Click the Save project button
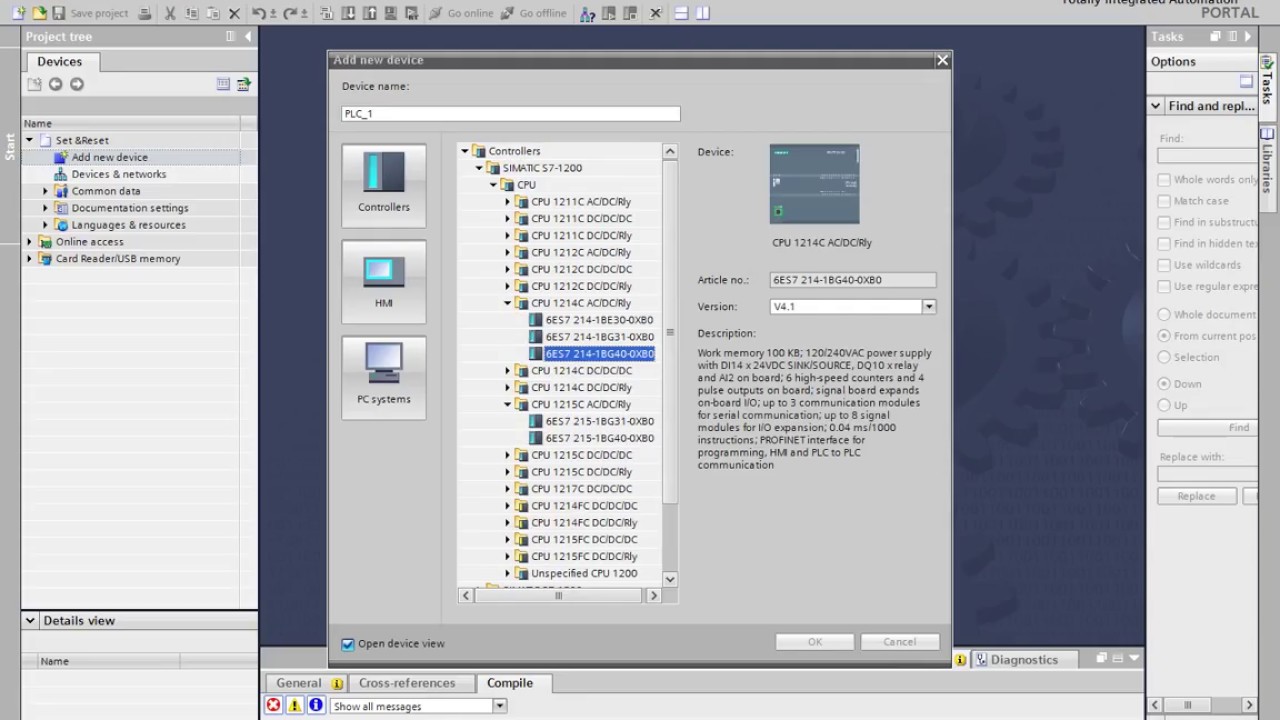Viewport: 1280px width, 720px height. 91,13
